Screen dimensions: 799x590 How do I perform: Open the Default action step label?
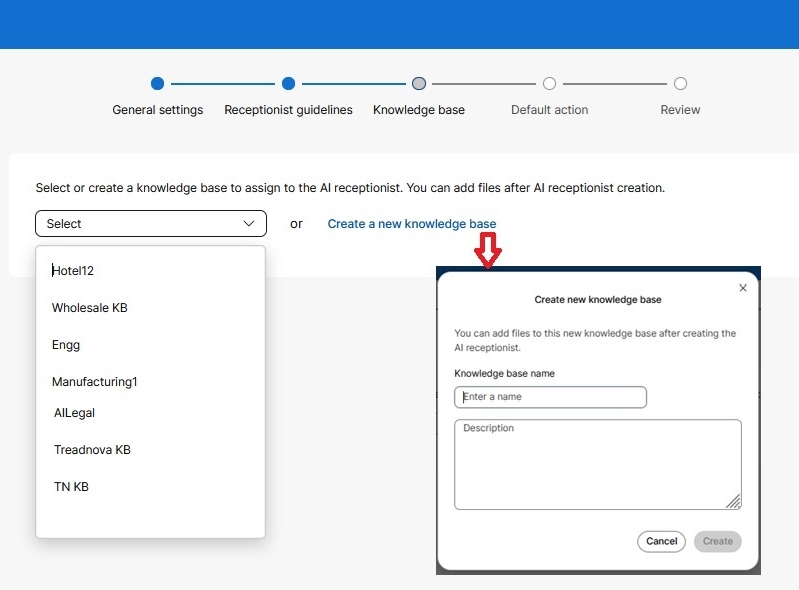tap(549, 110)
